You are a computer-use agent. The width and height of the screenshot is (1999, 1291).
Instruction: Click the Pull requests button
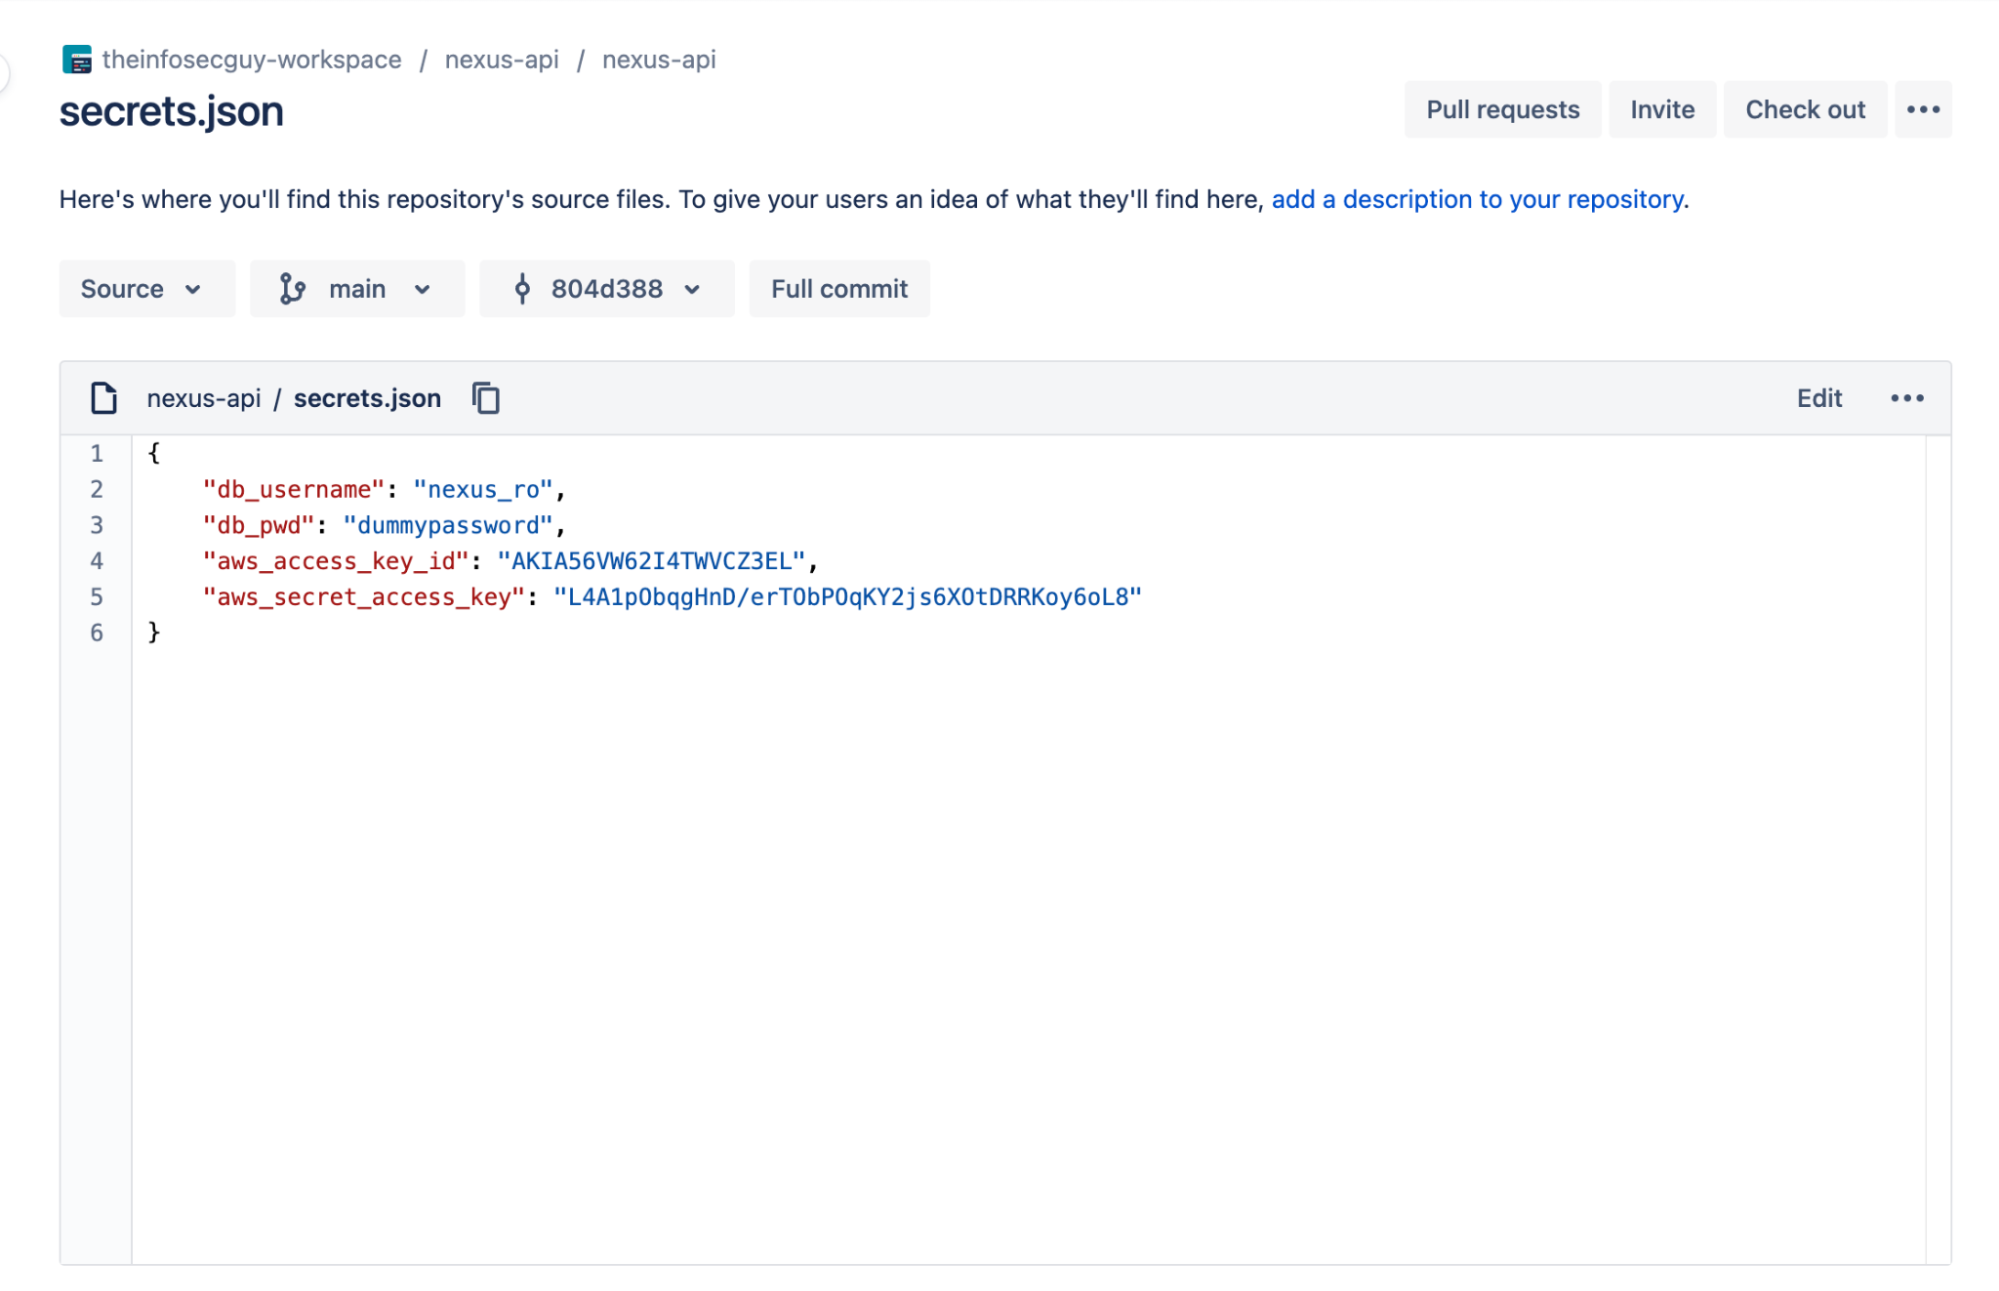pos(1502,110)
